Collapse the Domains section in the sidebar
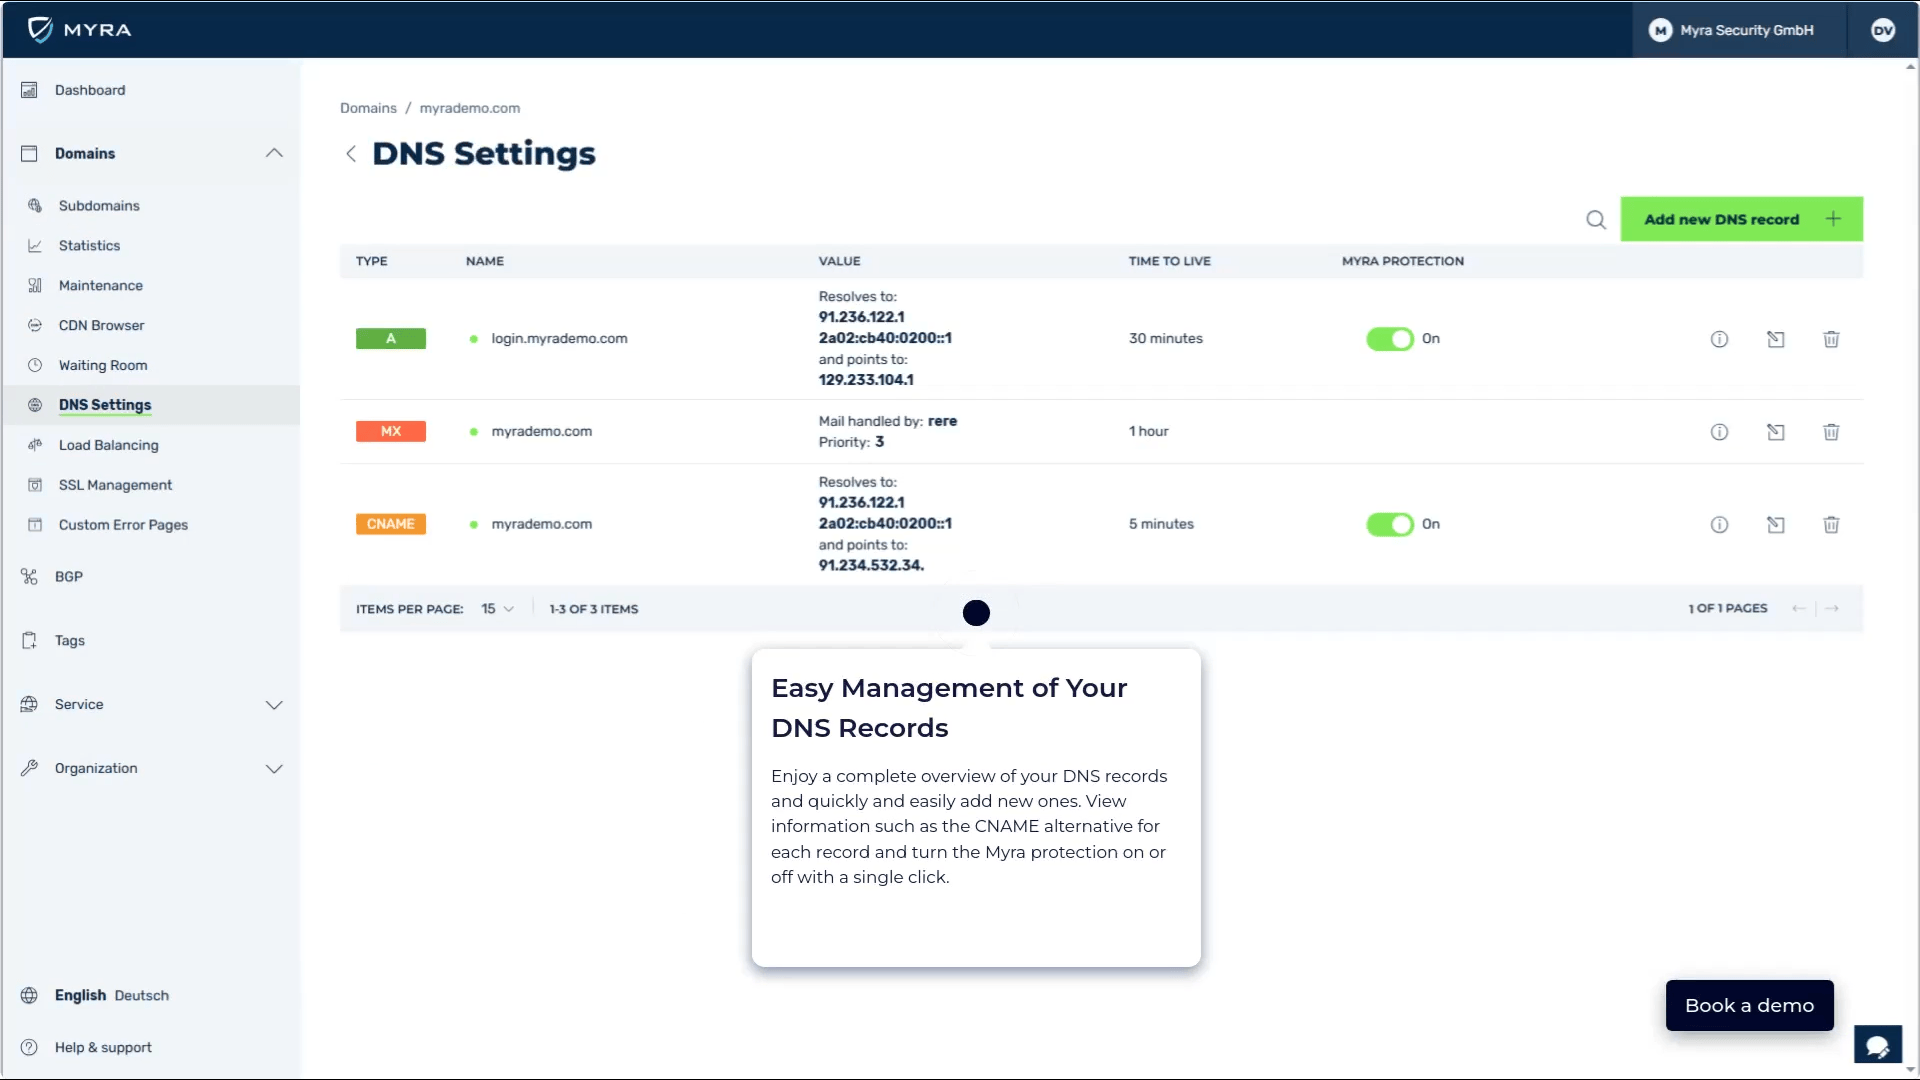This screenshot has height=1080, width=1920. pos(274,153)
